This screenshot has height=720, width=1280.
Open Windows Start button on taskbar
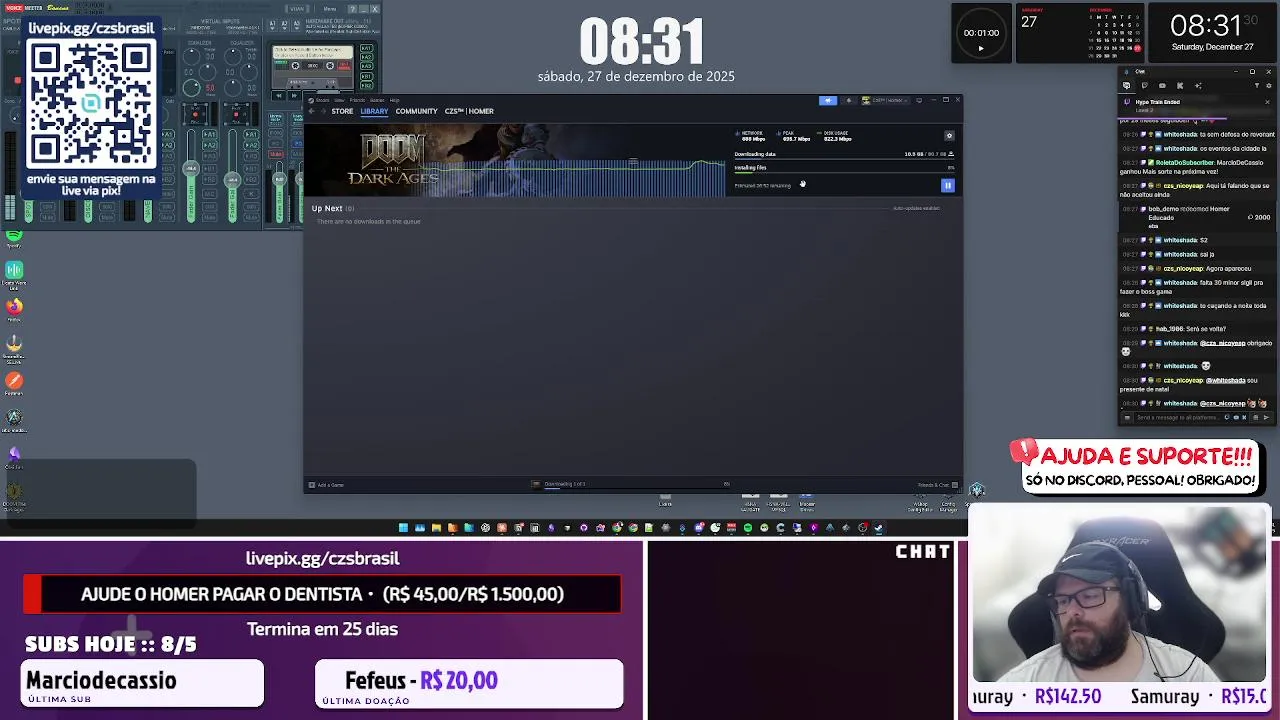click(403, 527)
